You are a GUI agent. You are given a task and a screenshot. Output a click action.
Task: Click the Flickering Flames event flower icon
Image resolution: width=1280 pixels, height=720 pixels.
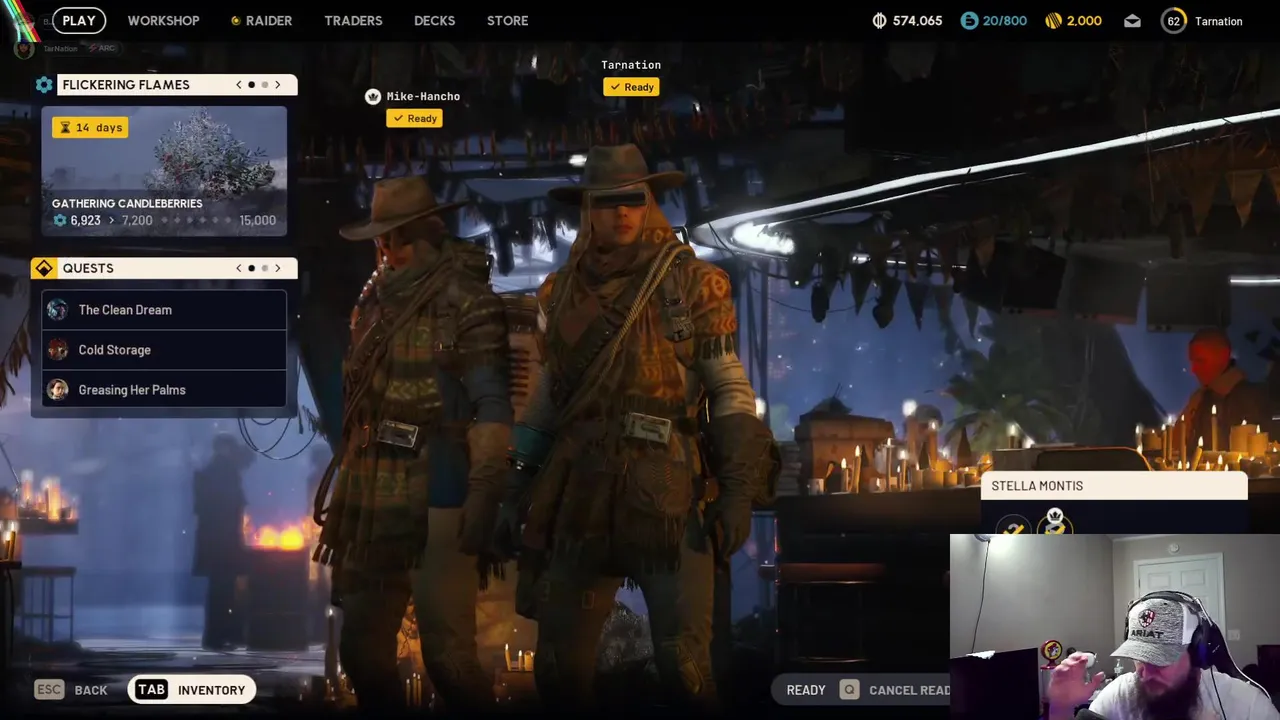point(44,85)
